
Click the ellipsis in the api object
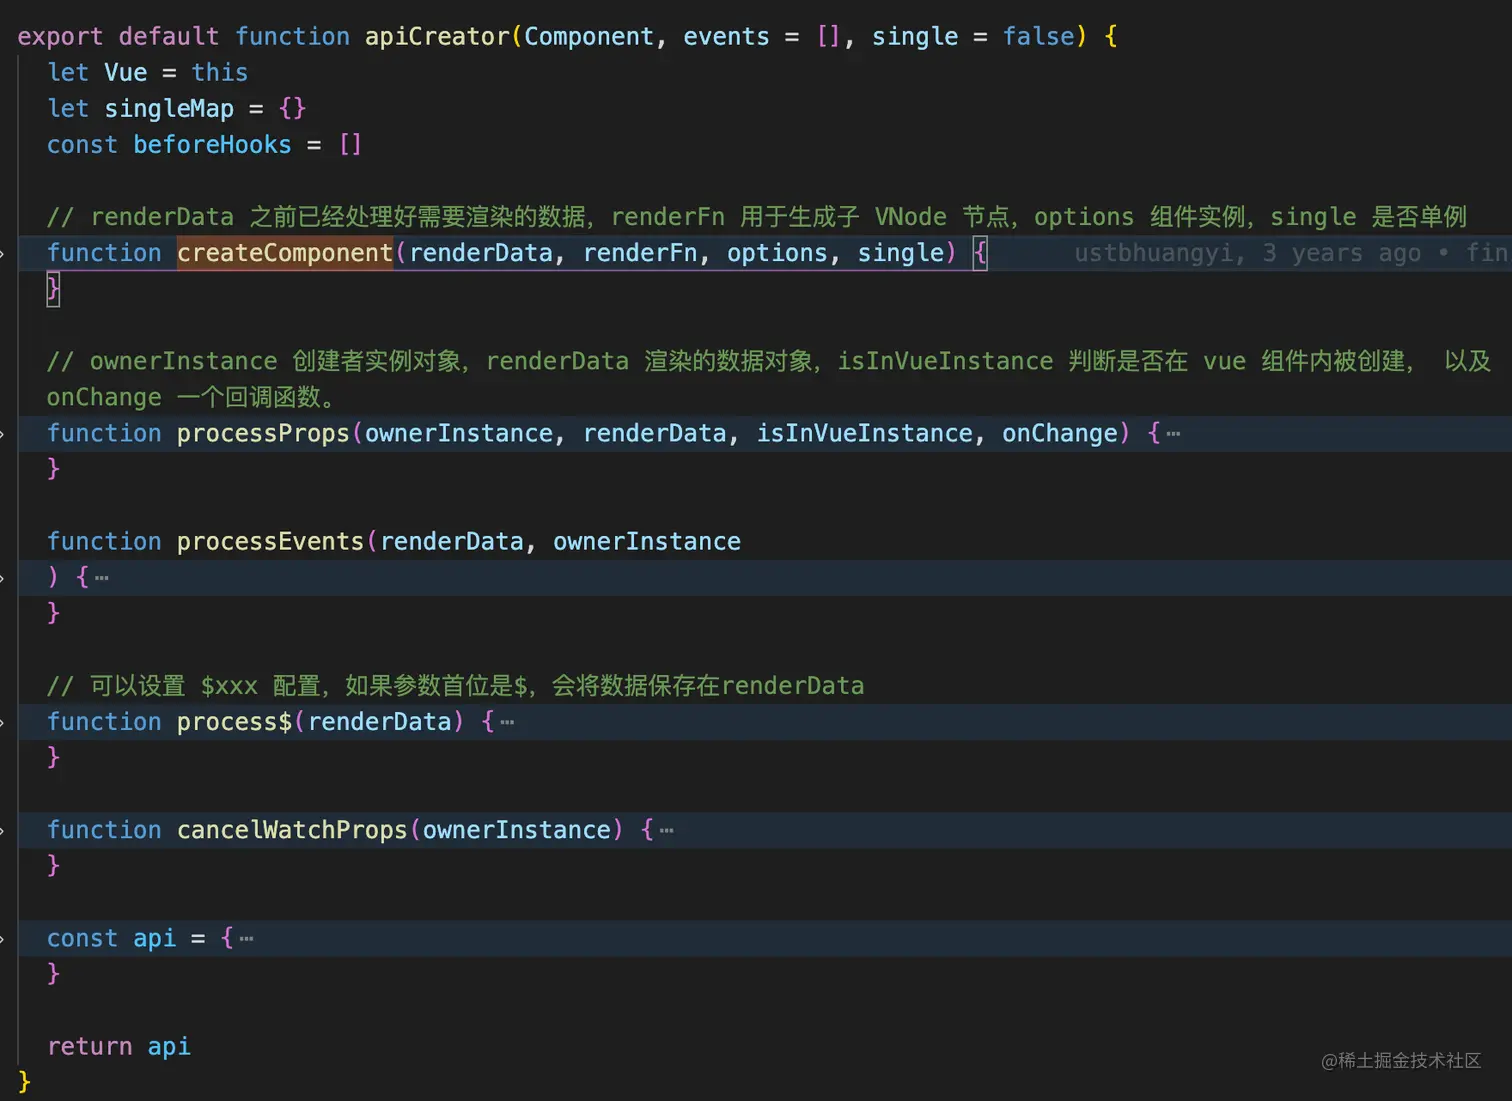coord(246,940)
